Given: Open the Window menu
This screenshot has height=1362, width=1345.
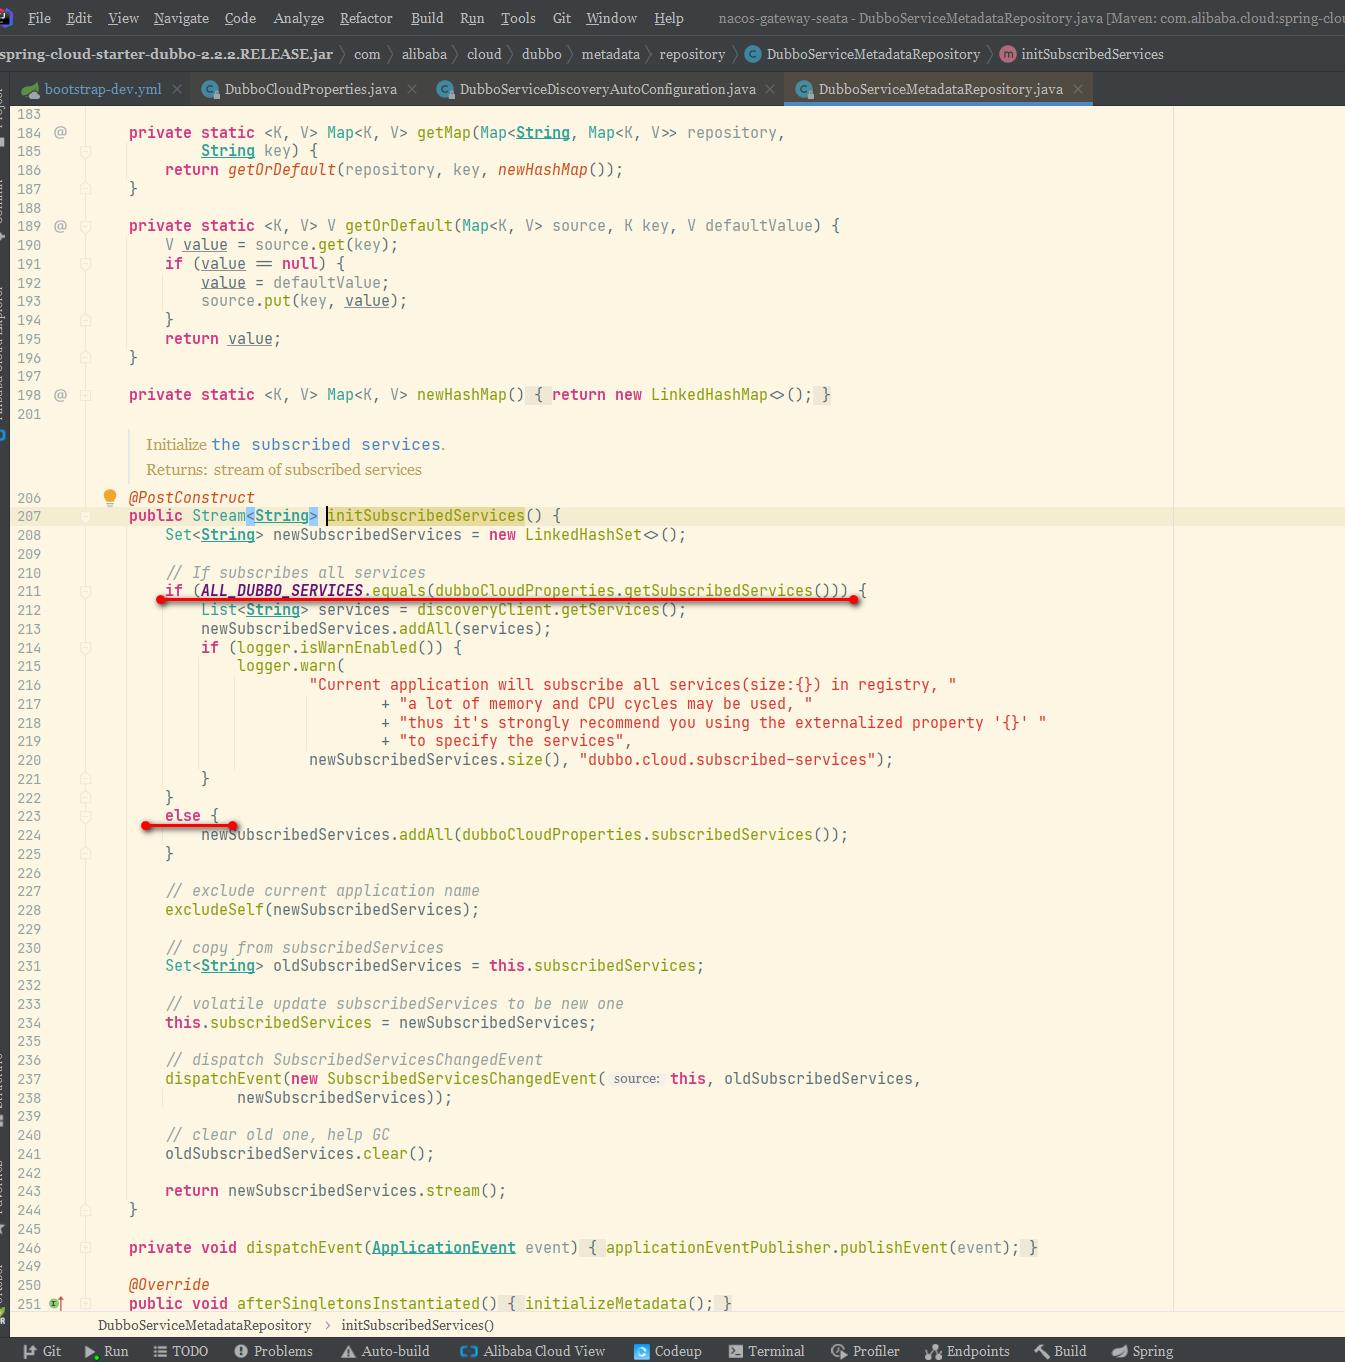Looking at the screenshot, I should (611, 18).
